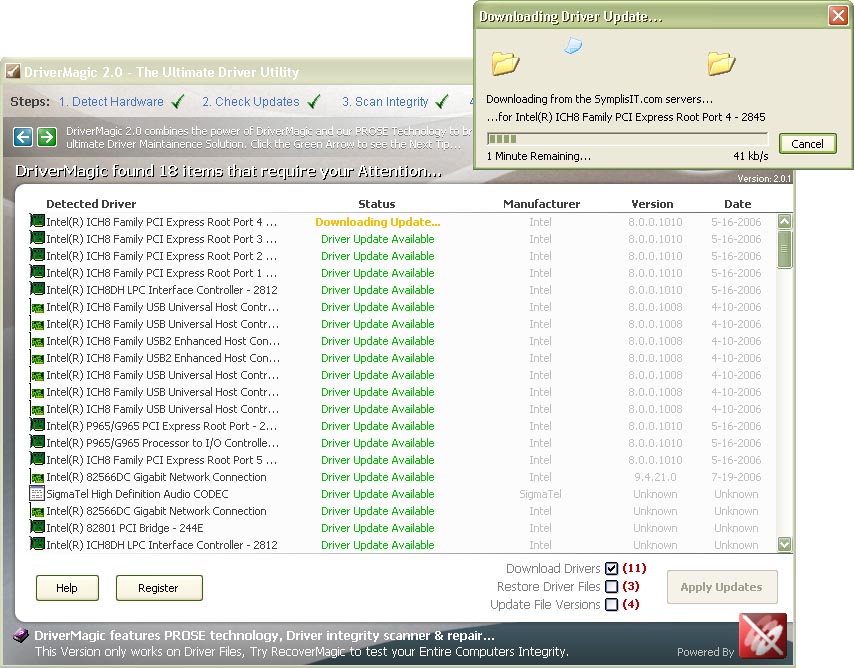The width and height of the screenshot is (854, 668).
Task: Cancel the driver download
Action: (x=807, y=144)
